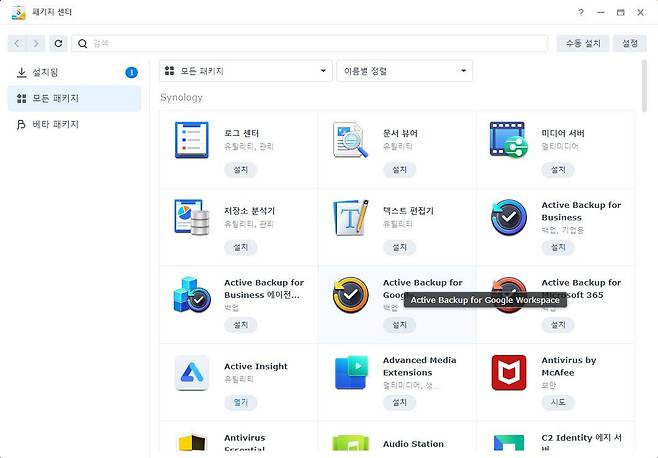Open the All Packages (모든 패키지) category dropdown

point(245,71)
